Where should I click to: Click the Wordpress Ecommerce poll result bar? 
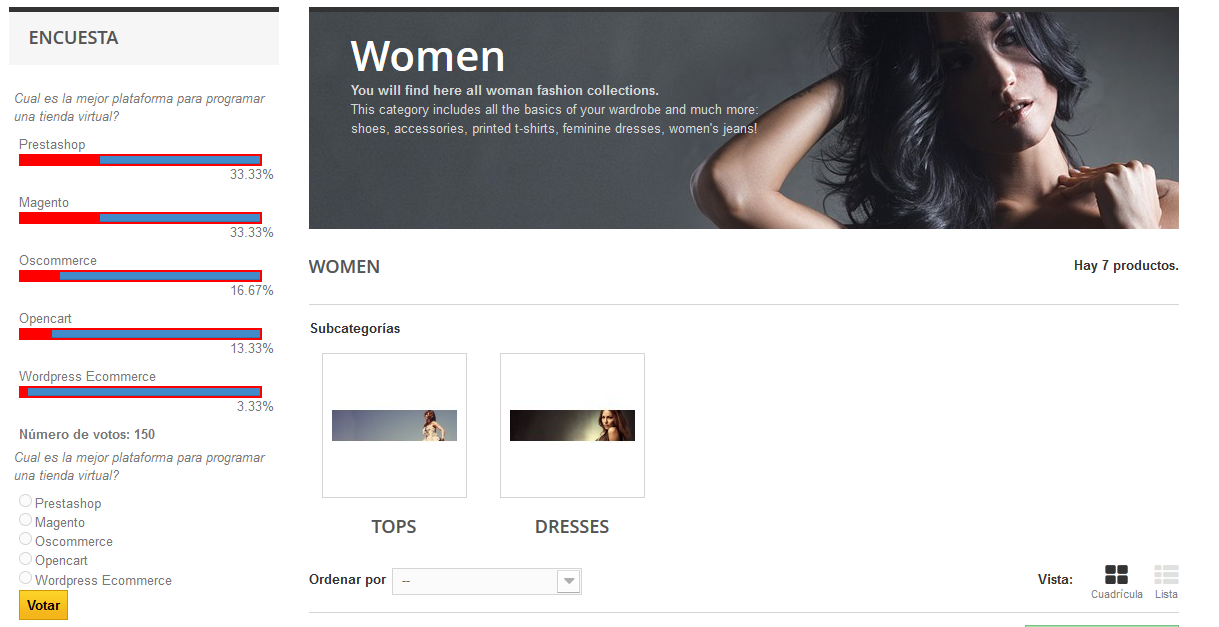coord(140,392)
